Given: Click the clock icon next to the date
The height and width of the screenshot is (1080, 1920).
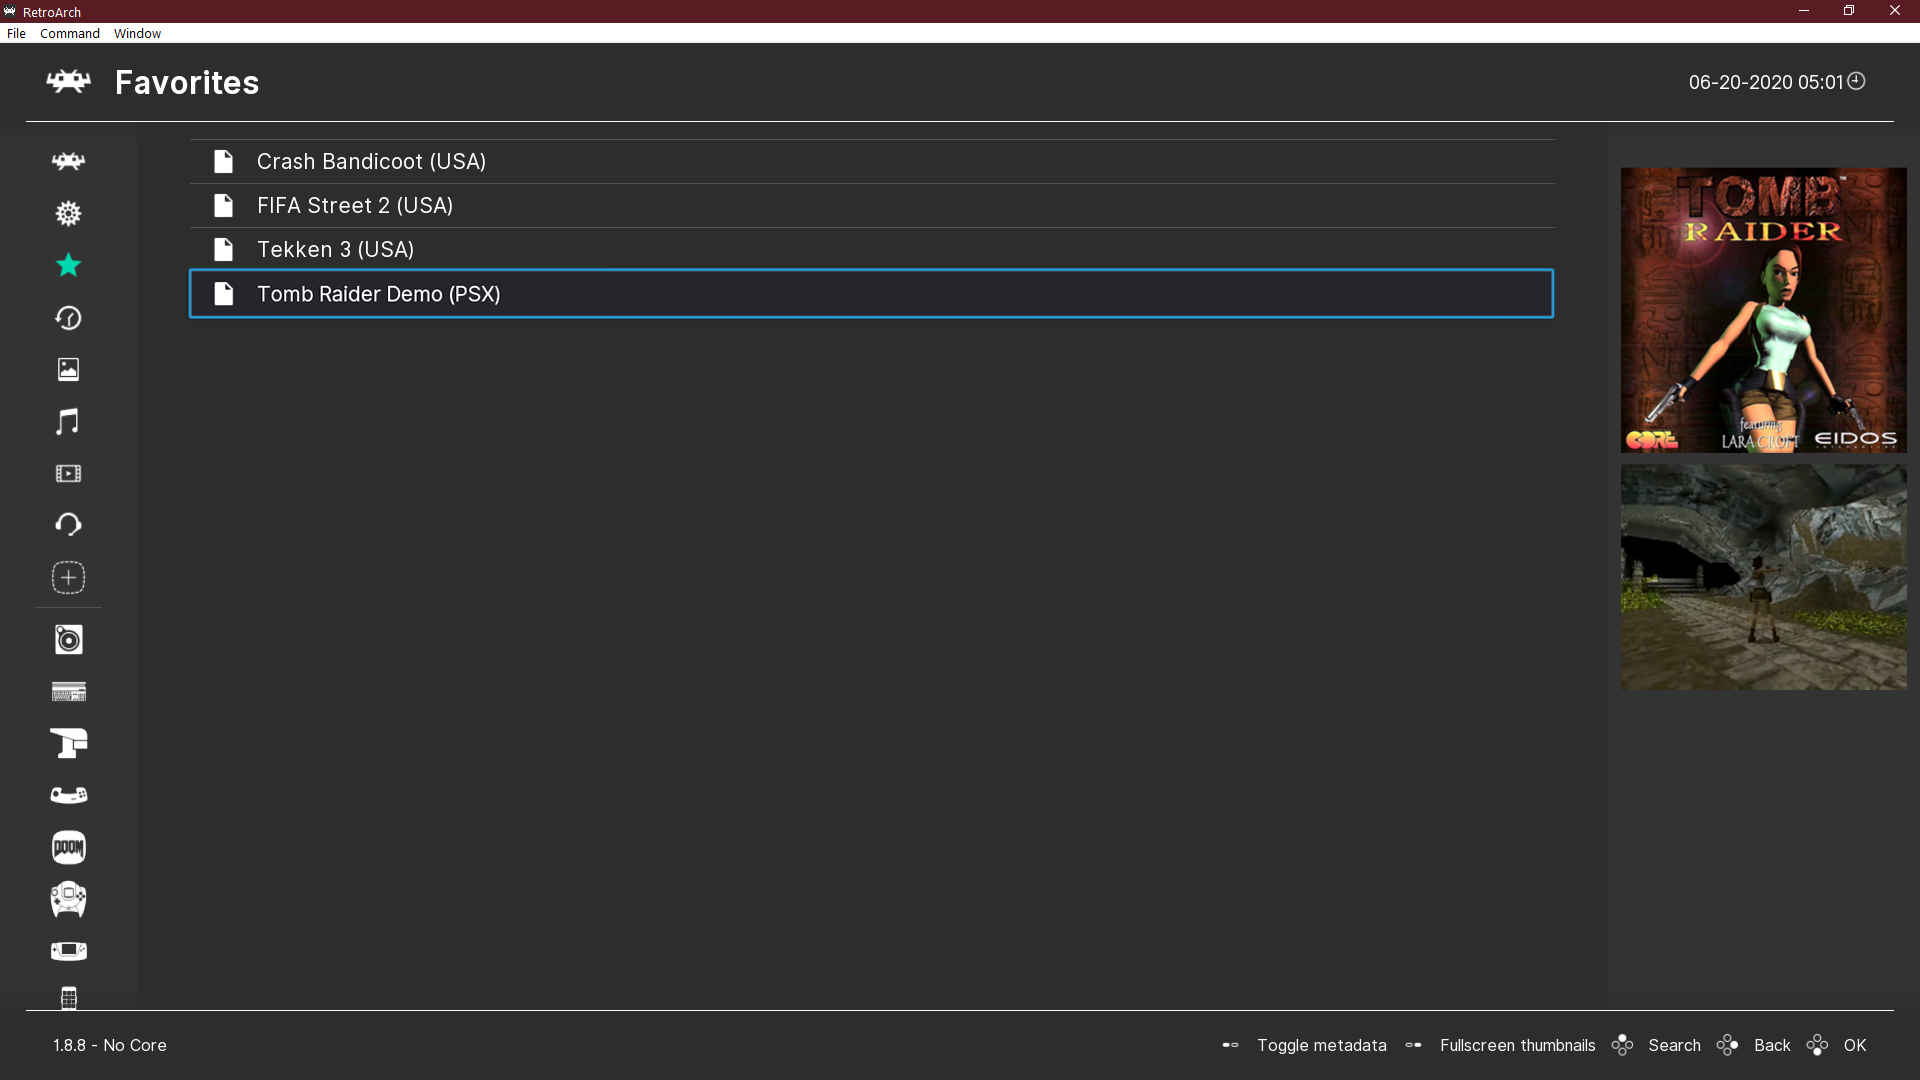Looking at the screenshot, I should pyautogui.click(x=1856, y=81).
